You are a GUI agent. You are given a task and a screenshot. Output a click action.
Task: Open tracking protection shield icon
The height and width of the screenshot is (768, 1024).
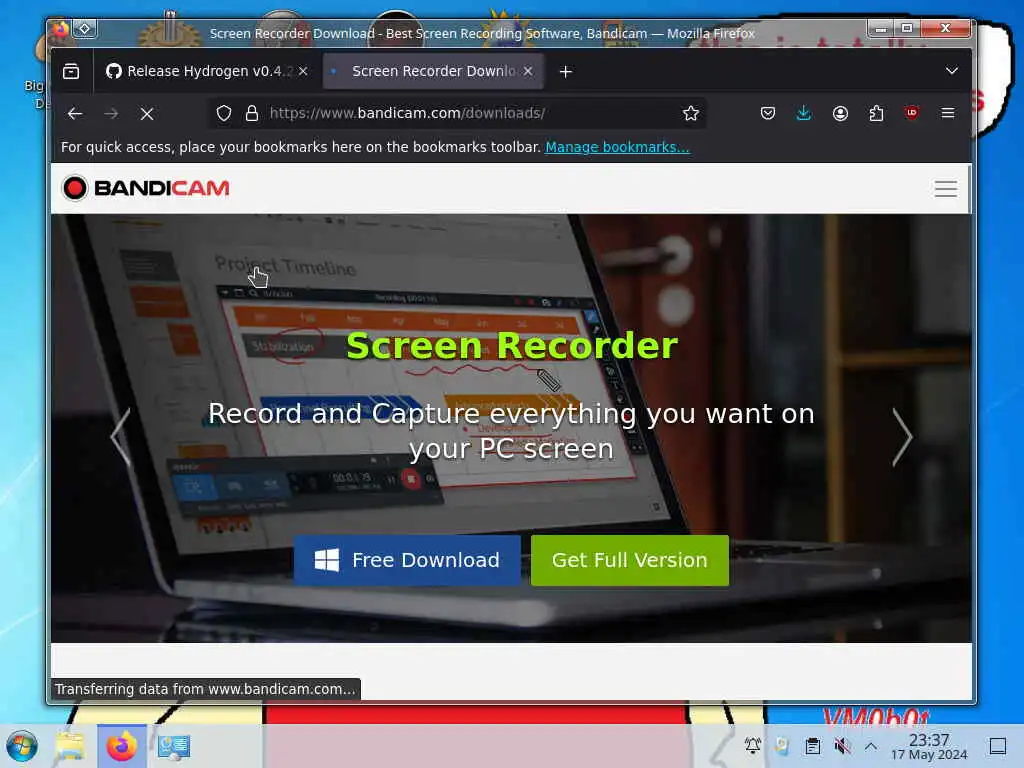click(x=224, y=113)
